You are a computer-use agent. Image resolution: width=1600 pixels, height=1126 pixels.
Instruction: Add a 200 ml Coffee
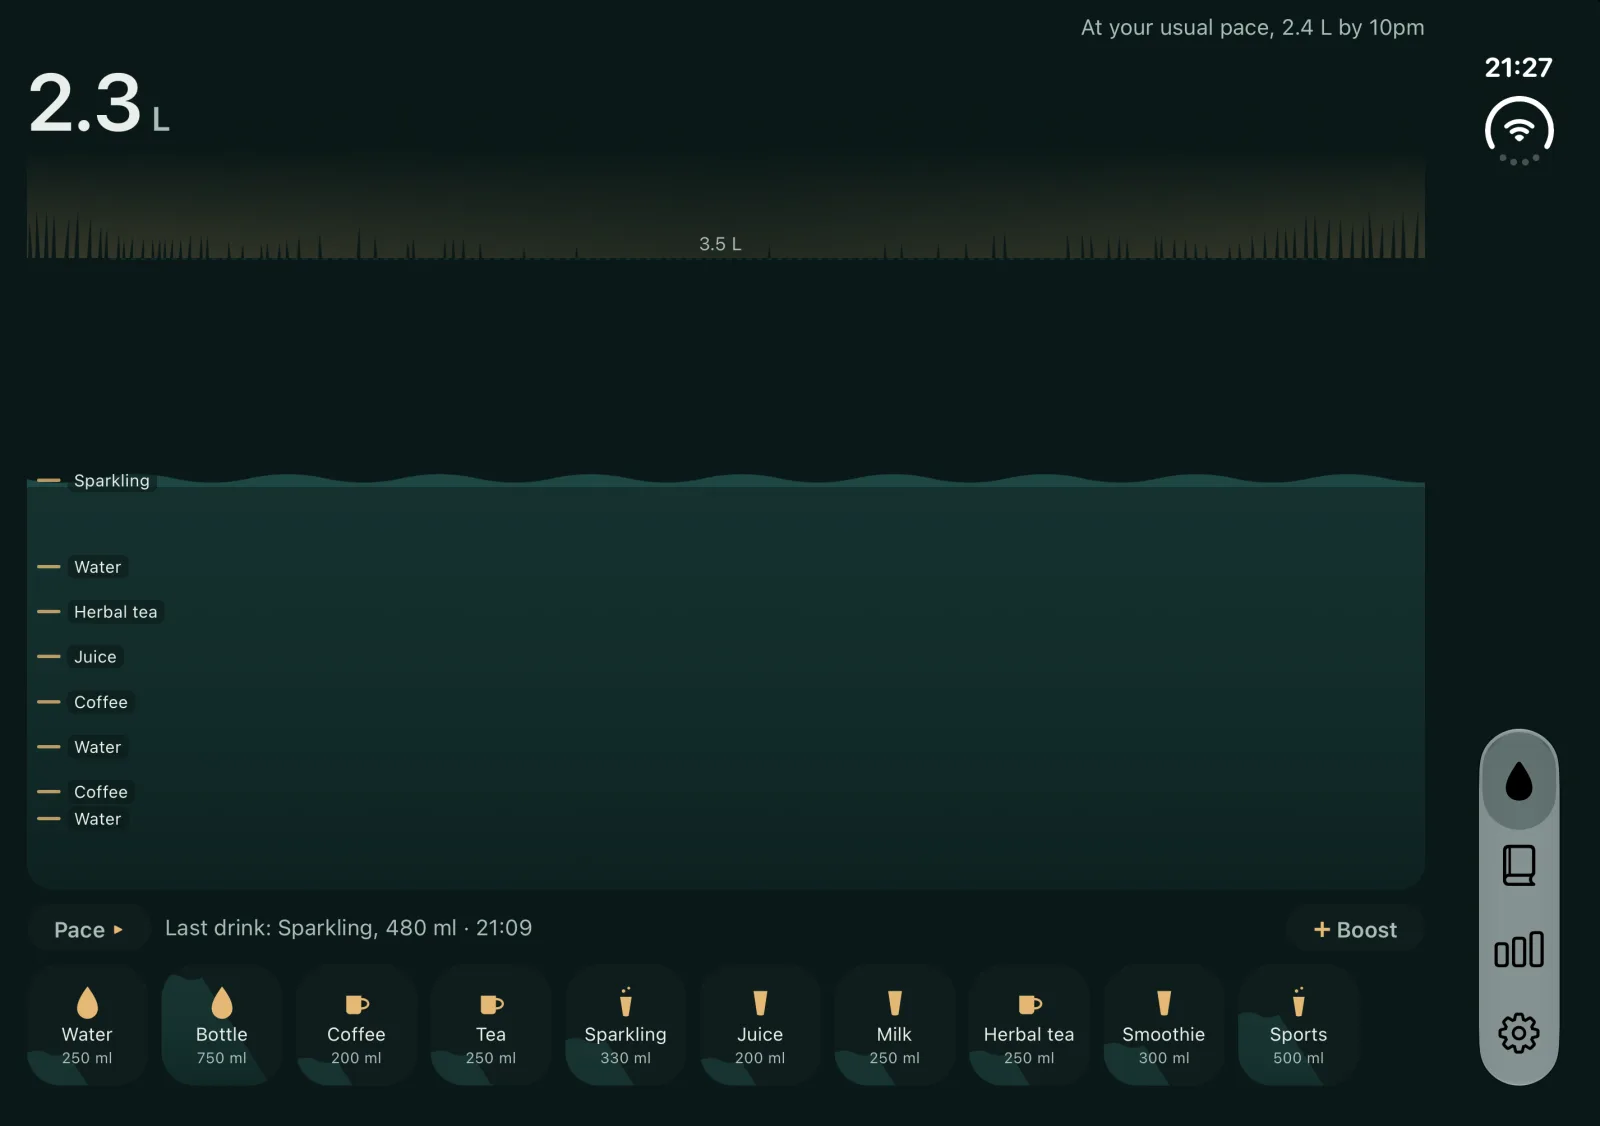pos(356,1025)
